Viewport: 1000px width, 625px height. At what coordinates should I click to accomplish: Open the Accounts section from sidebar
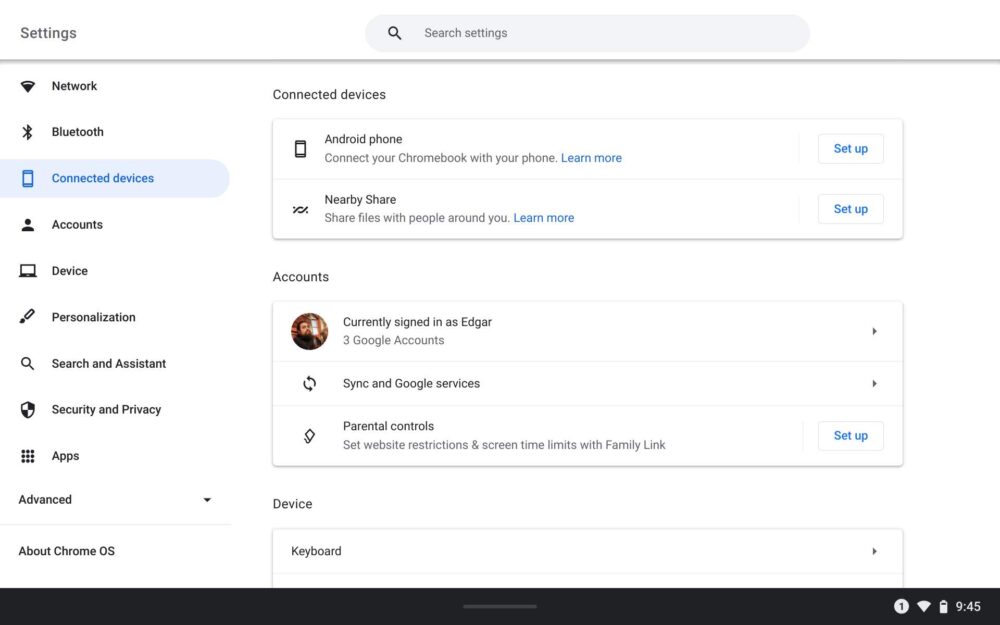[77, 225]
